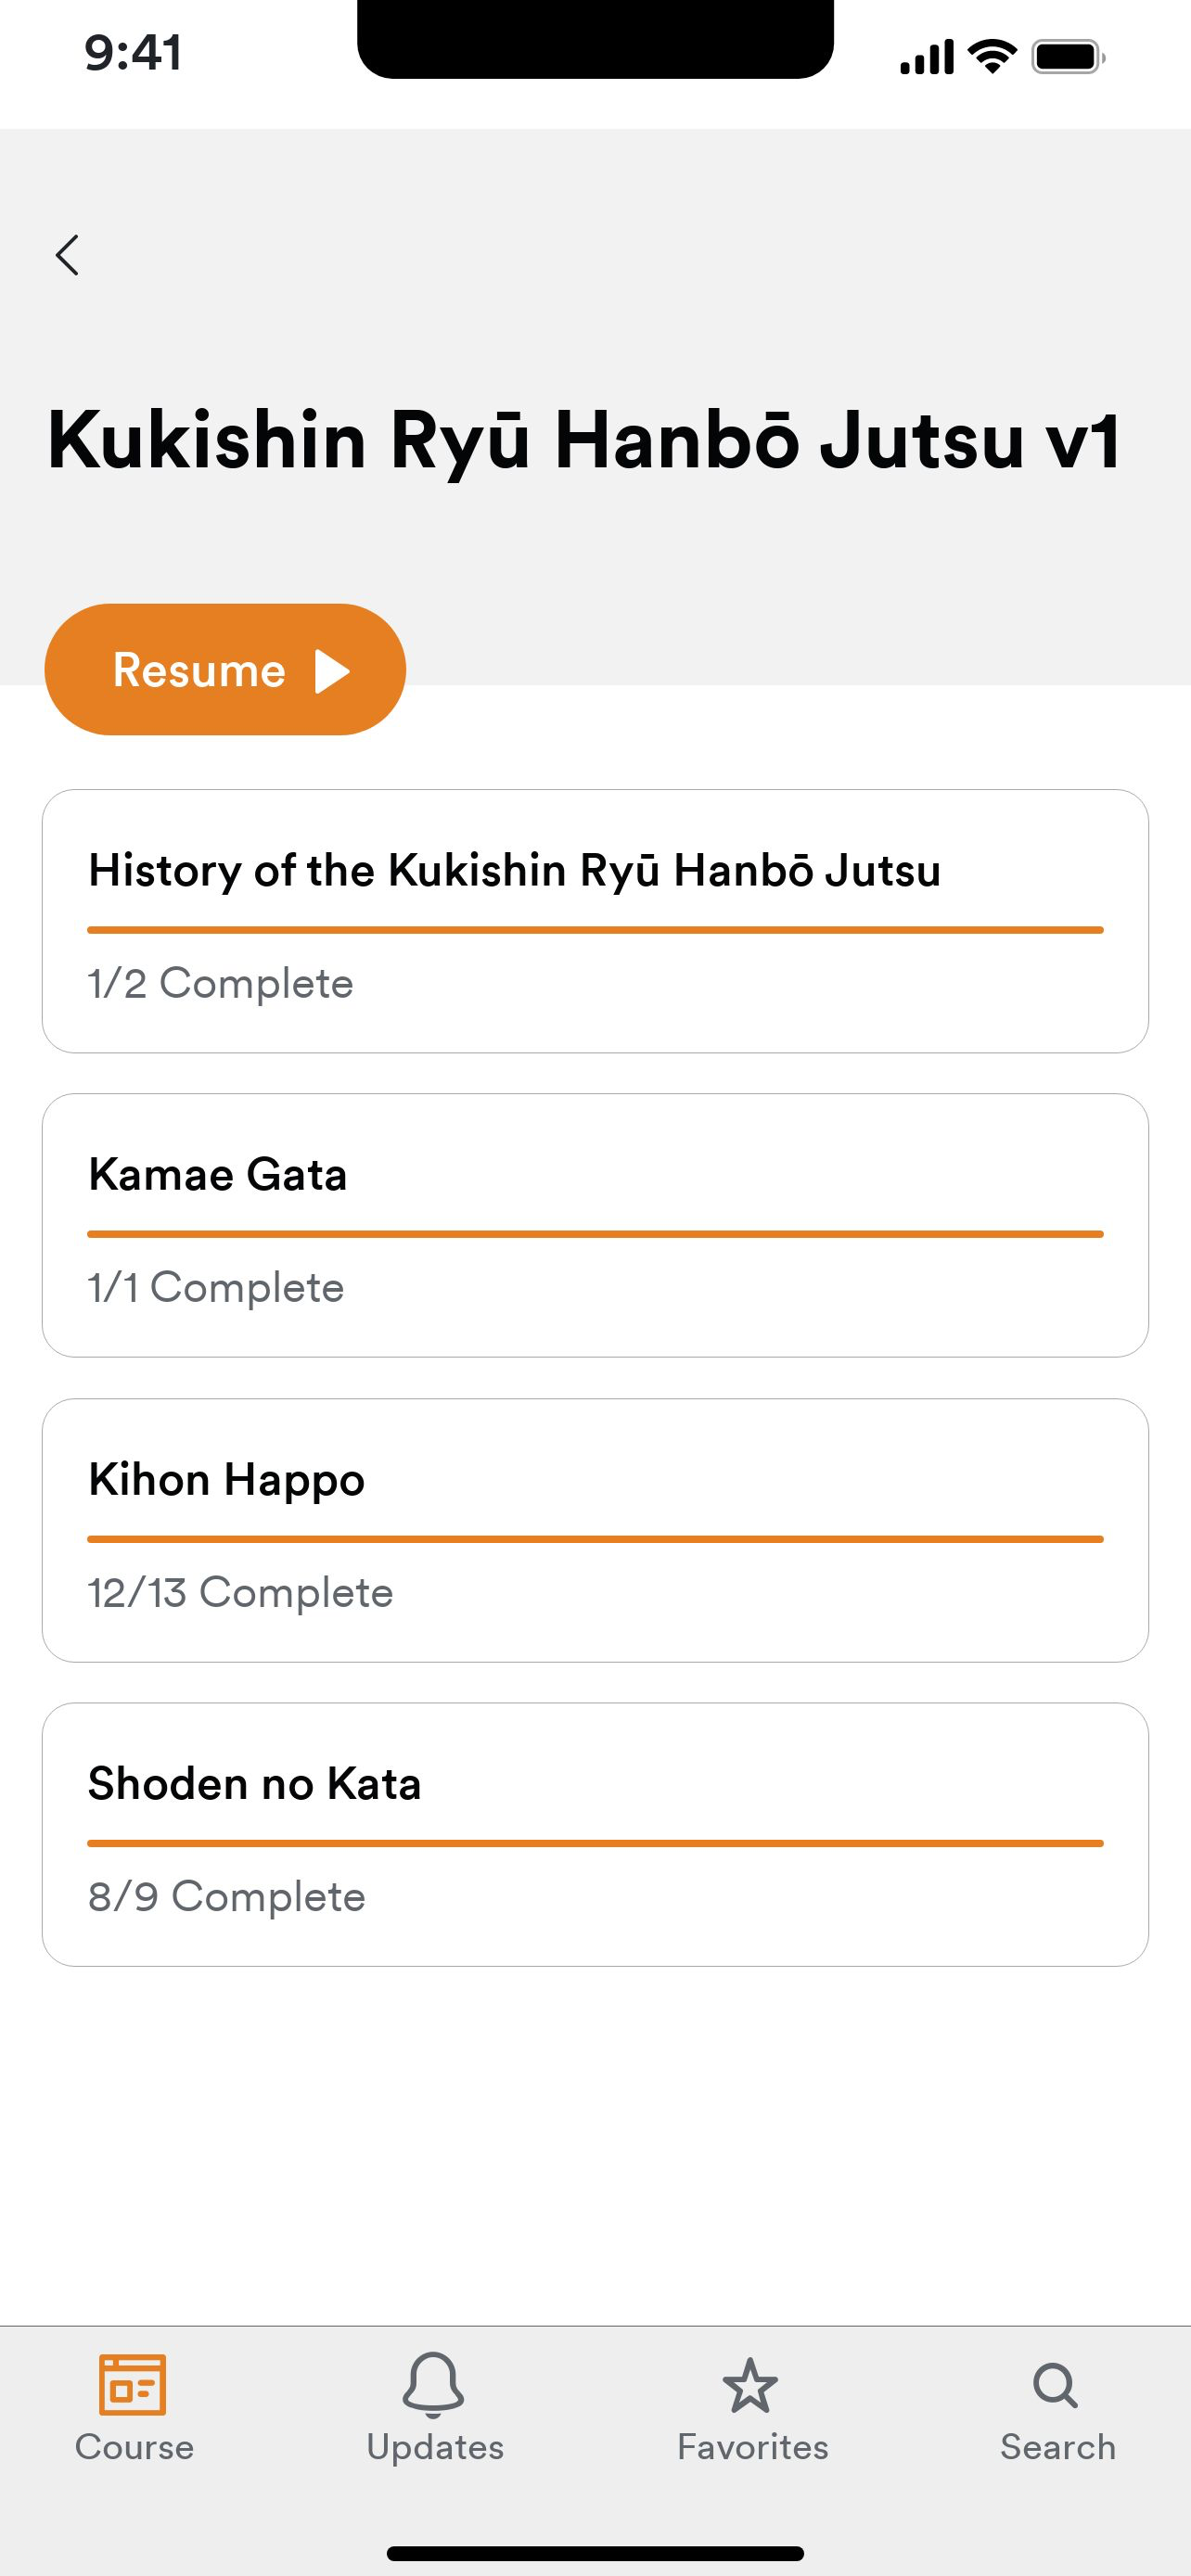Tap the course title Kukishin Ryū Hanbō Jutsu v1
Image resolution: width=1191 pixels, height=2576 pixels.
pyautogui.click(x=584, y=439)
